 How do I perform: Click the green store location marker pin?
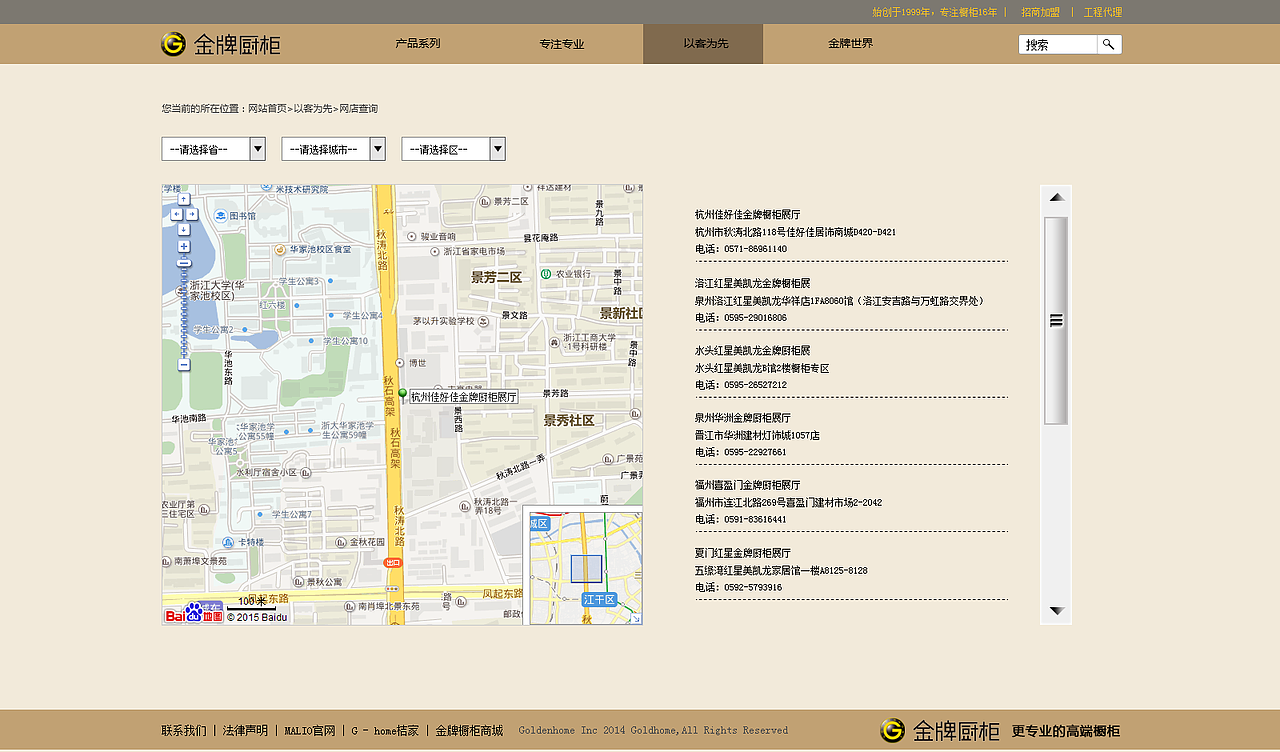pos(403,395)
